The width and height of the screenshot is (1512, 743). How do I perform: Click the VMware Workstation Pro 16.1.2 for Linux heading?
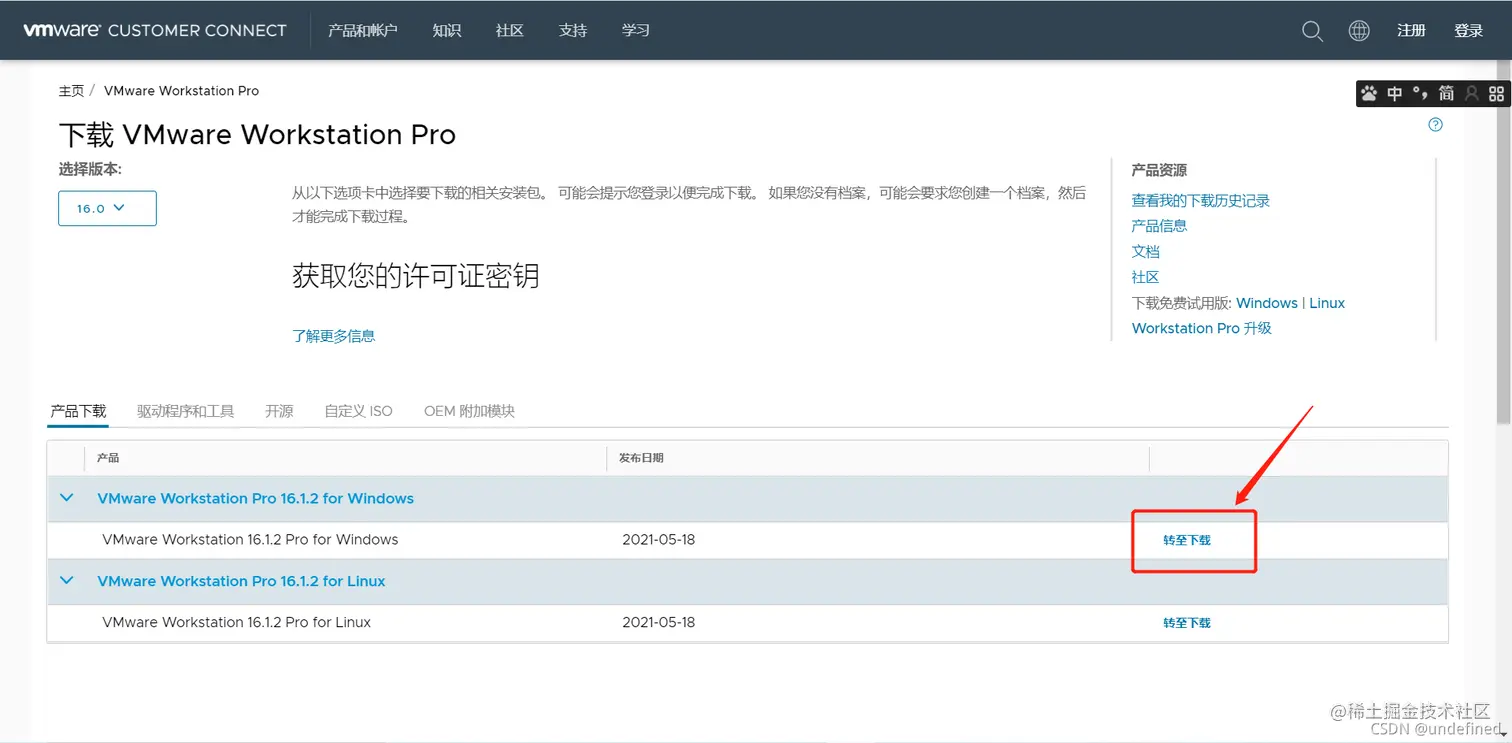coord(241,581)
